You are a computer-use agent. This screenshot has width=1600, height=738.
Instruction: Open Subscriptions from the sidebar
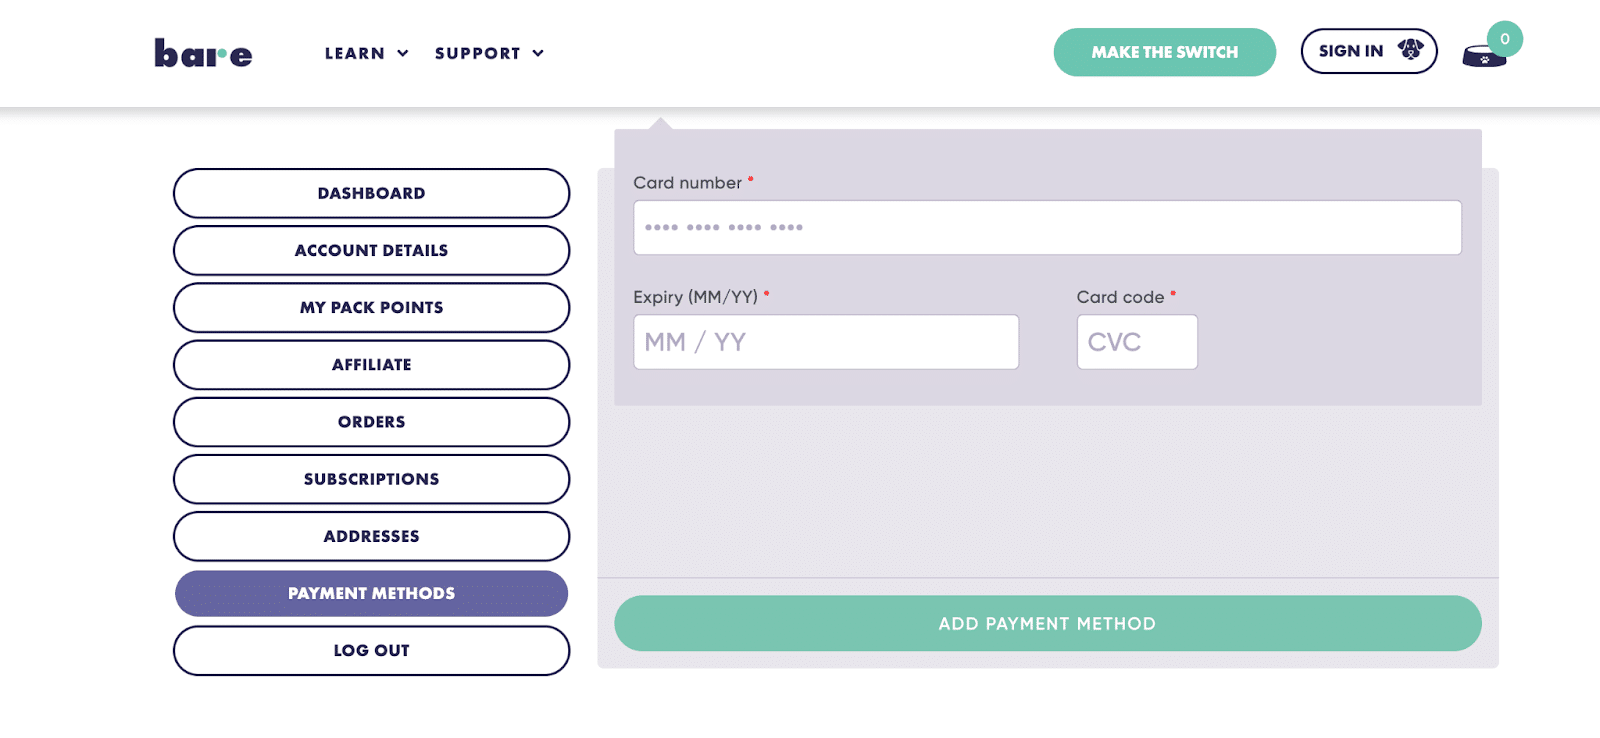click(x=371, y=479)
